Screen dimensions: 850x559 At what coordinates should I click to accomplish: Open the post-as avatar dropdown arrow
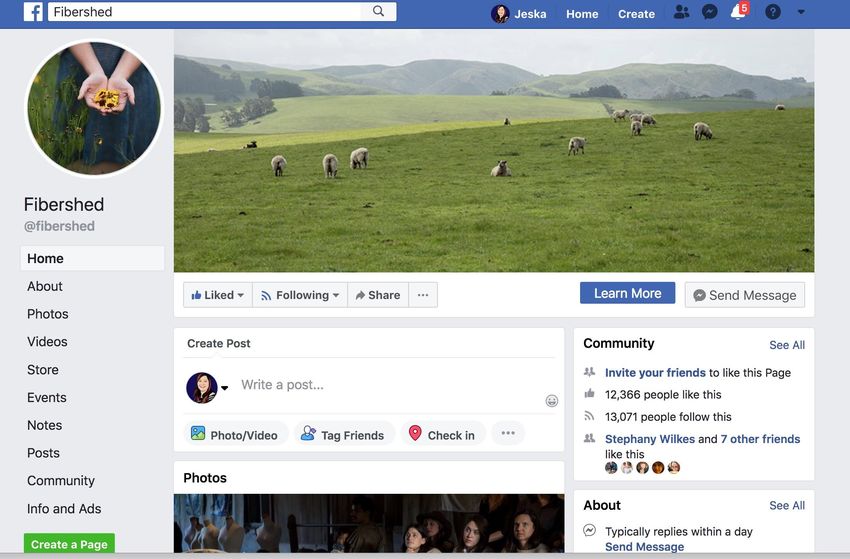pyautogui.click(x=224, y=388)
